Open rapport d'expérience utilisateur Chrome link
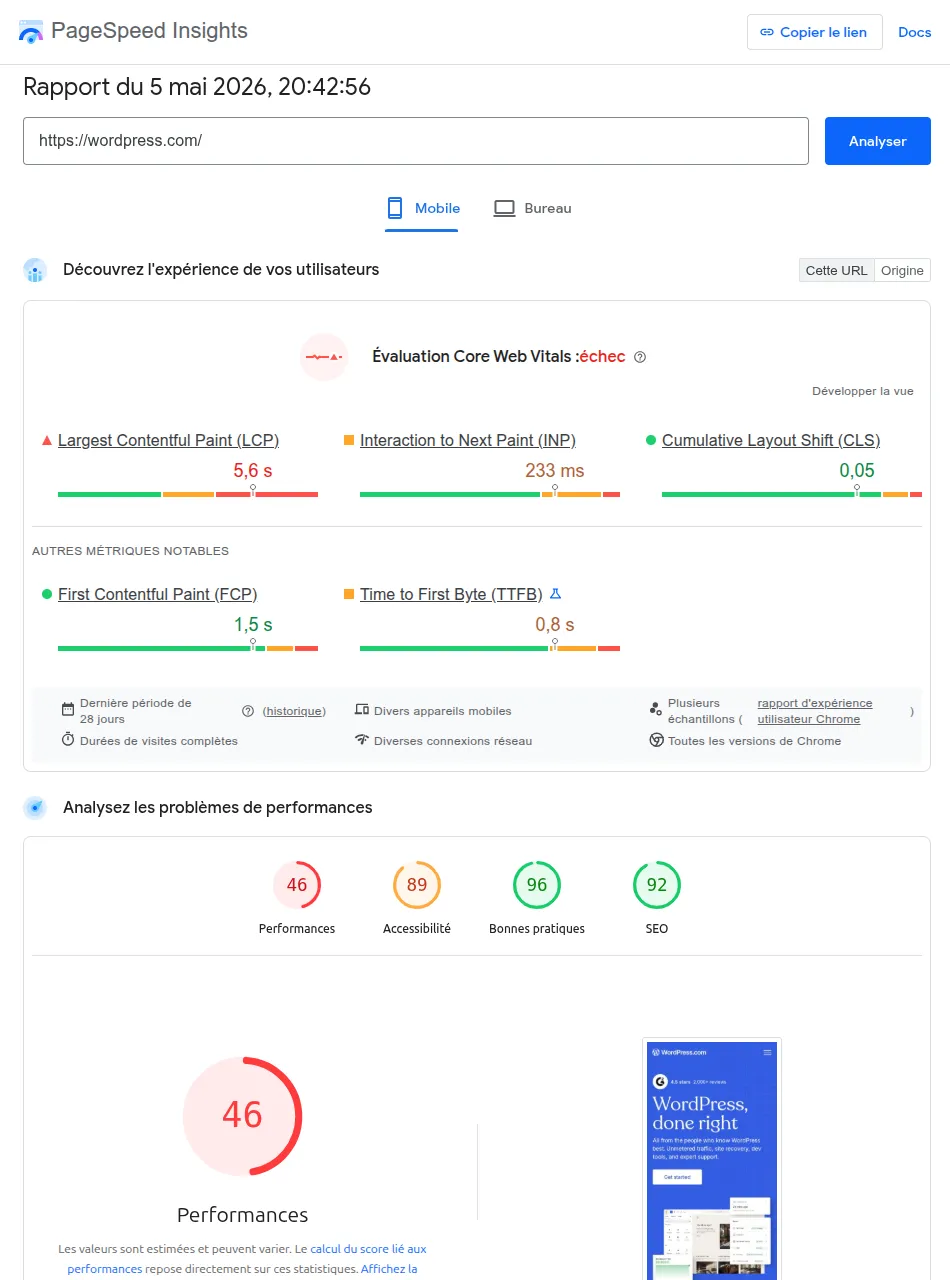The image size is (950, 1280). 815,711
